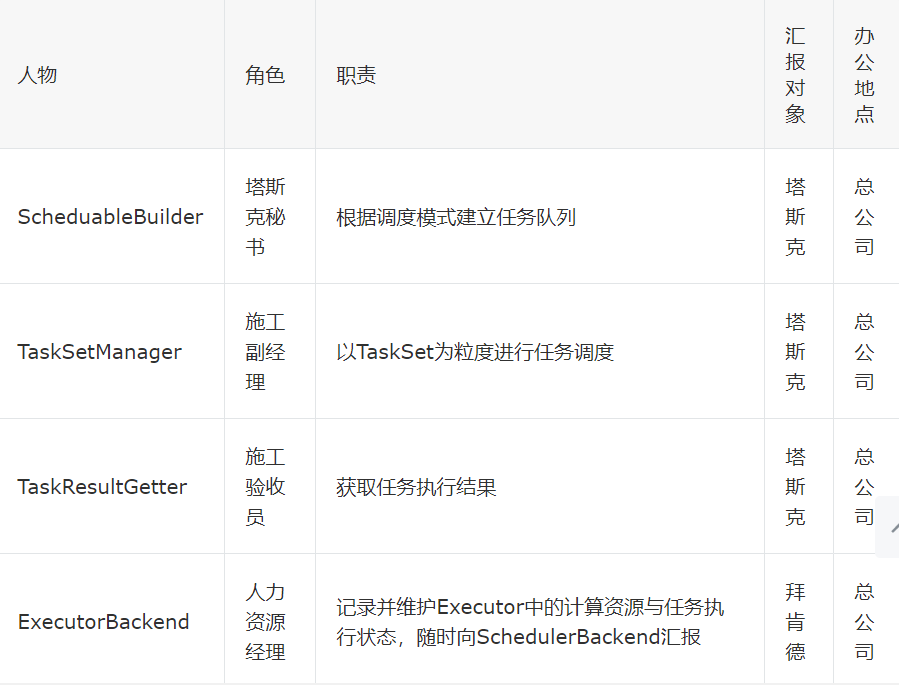Click the SchedulableBuilder name cell
The width and height of the screenshot is (899, 685).
tap(110, 217)
